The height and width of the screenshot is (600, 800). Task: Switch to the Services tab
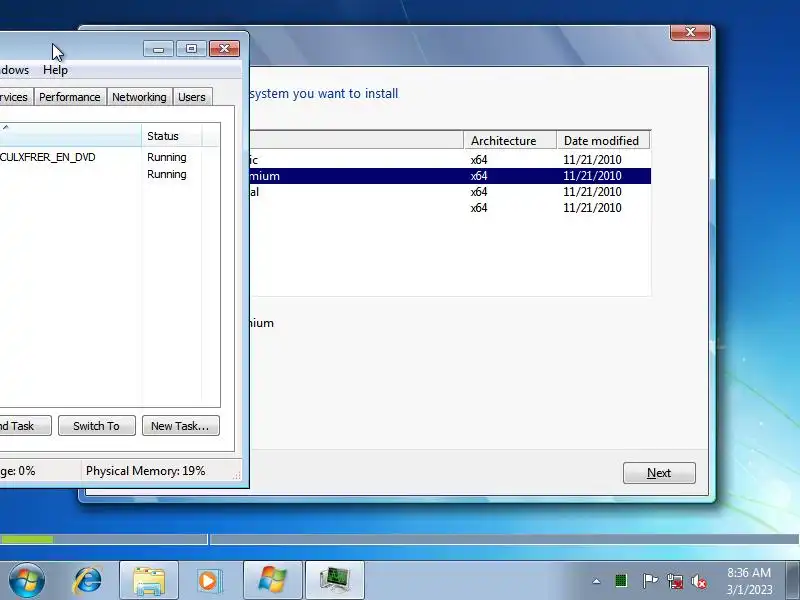click(15, 97)
